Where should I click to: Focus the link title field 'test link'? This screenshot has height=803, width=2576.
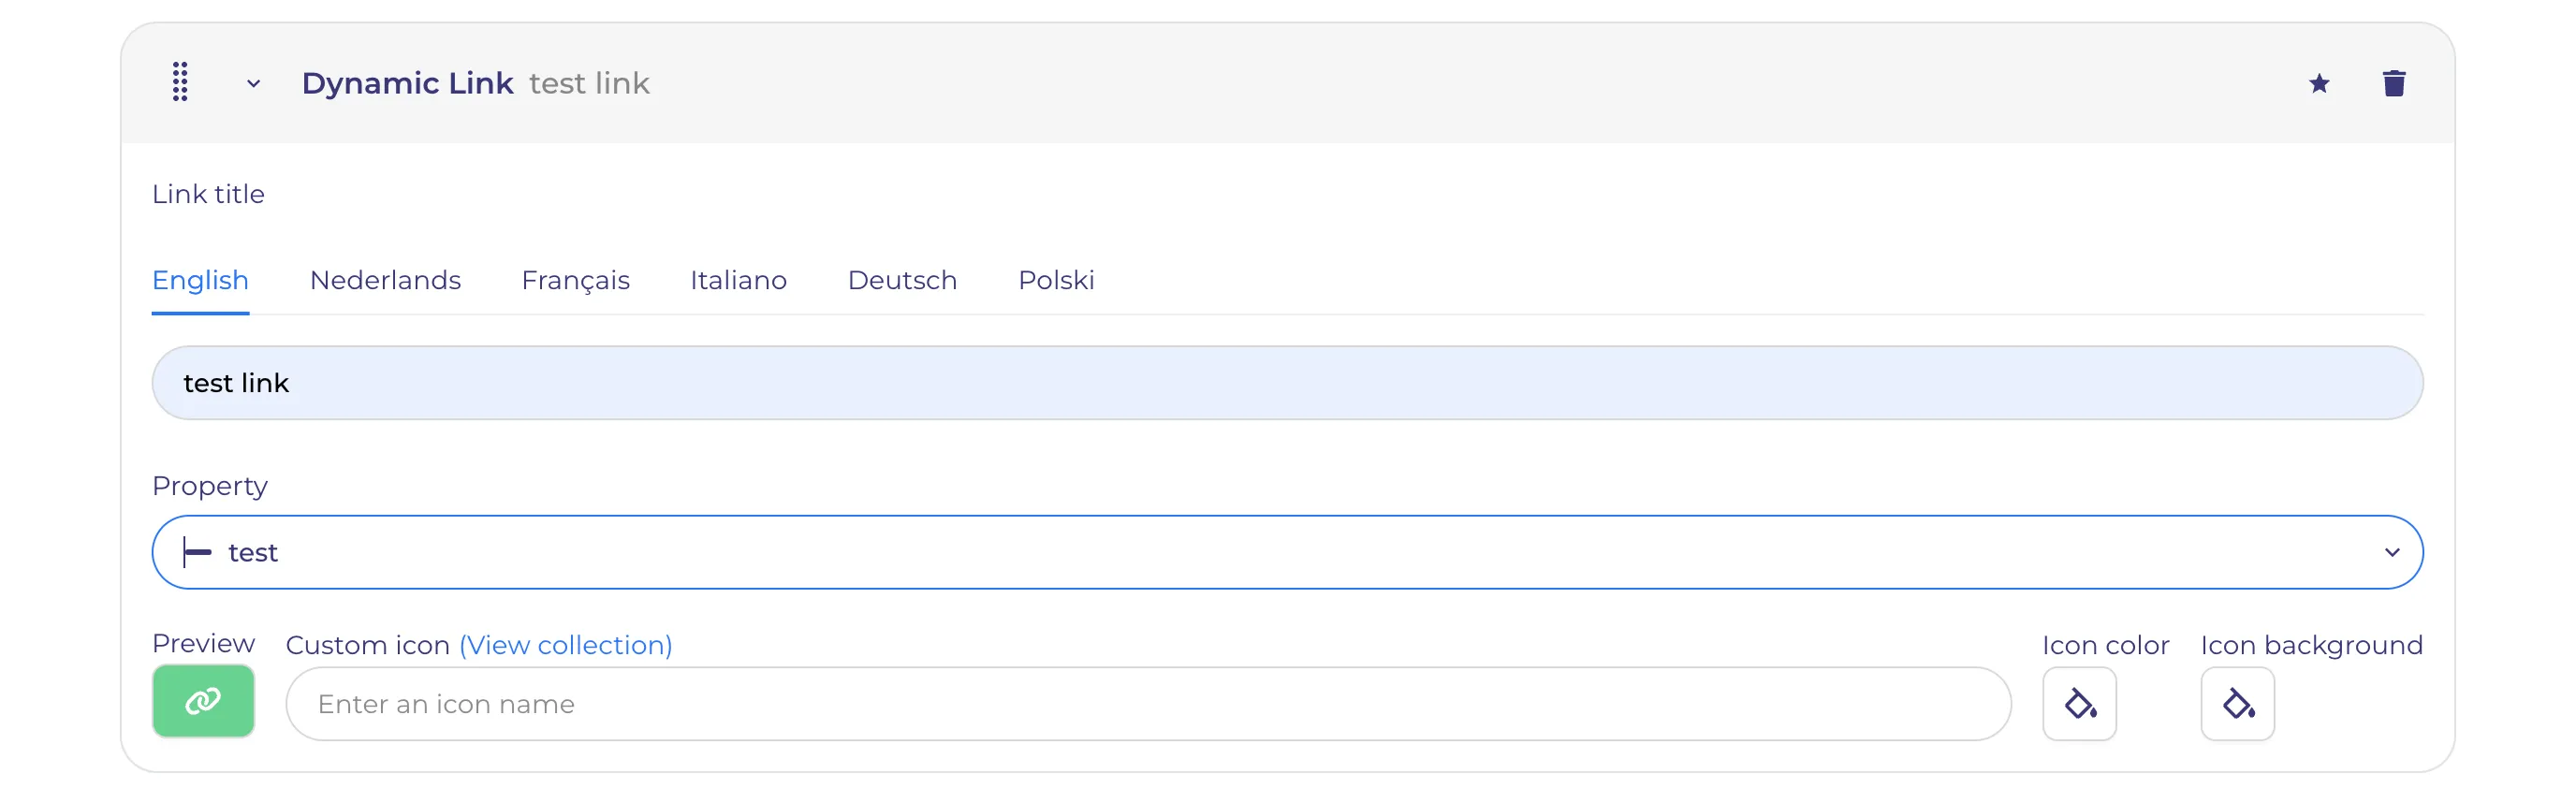[1287, 383]
